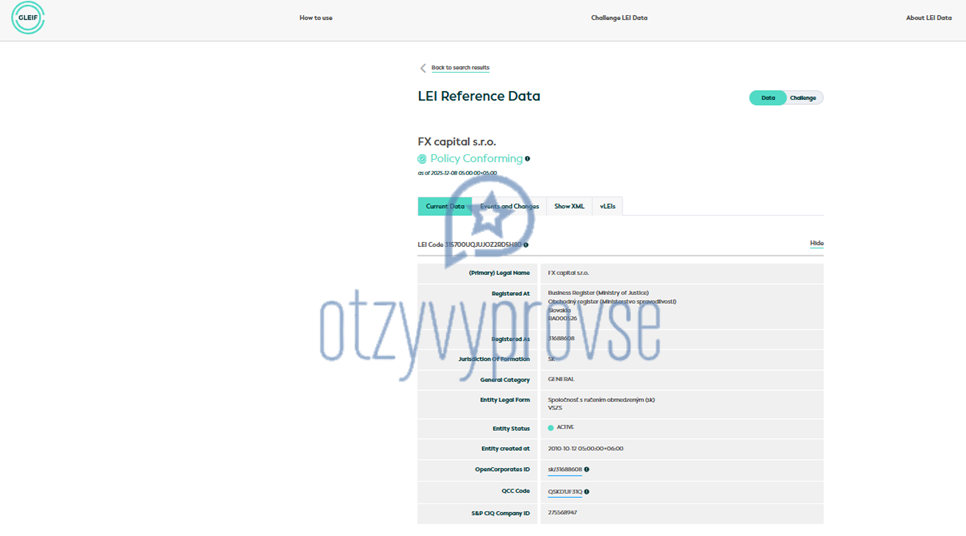Switch to the vLEIs tab
Image resolution: width=966 pixels, height=536 pixels.
[x=607, y=206]
